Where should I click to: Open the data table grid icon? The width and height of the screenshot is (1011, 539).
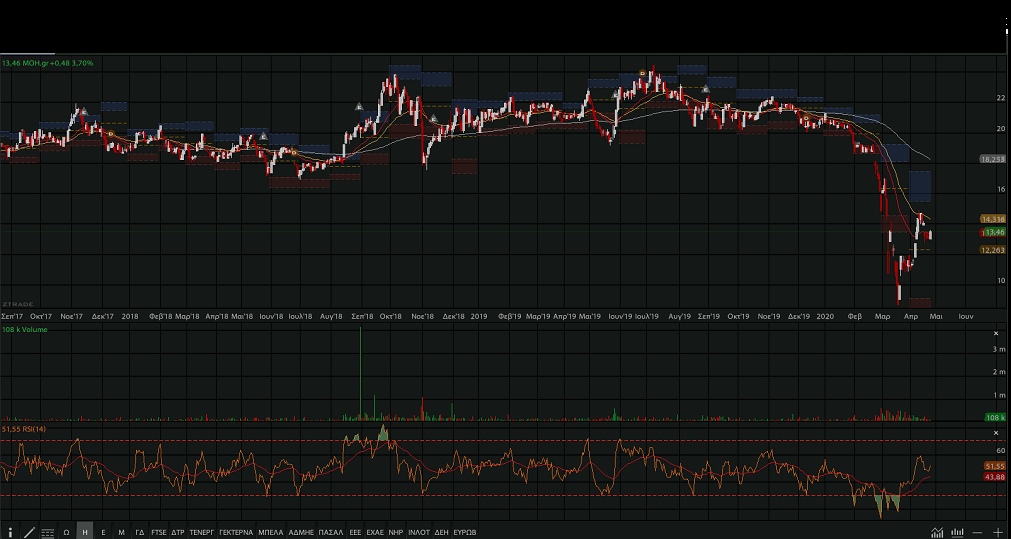[47, 532]
